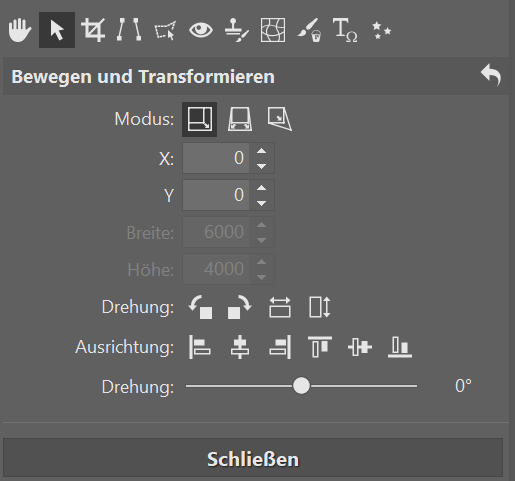This screenshot has width=515, height=481.
Task: Switch Modus to perspective transform
Action: pos(240,119)
